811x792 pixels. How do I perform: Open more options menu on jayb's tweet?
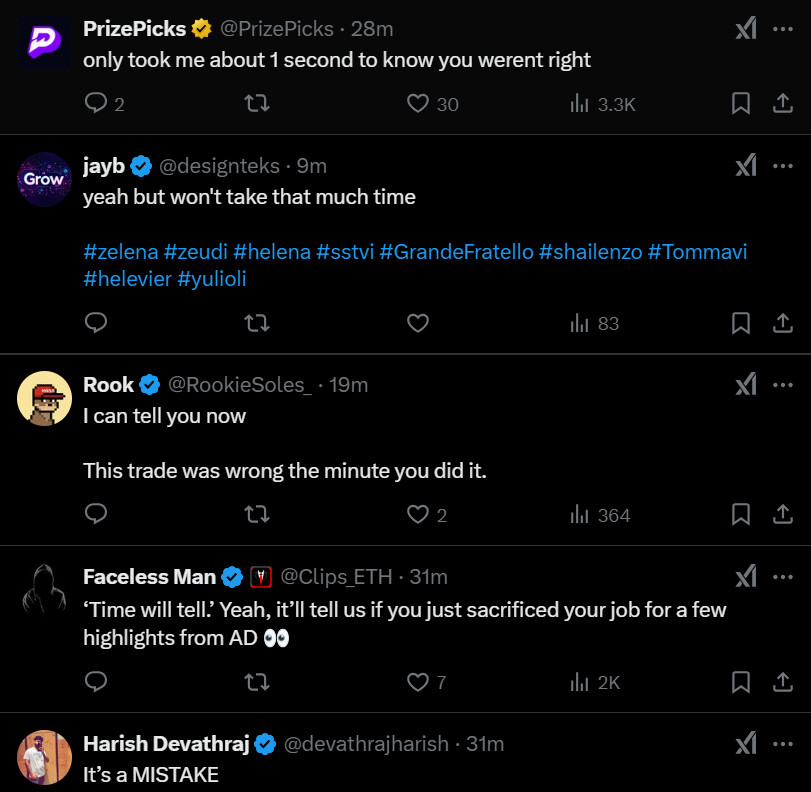pyautogui.click(x=783, y=165)
